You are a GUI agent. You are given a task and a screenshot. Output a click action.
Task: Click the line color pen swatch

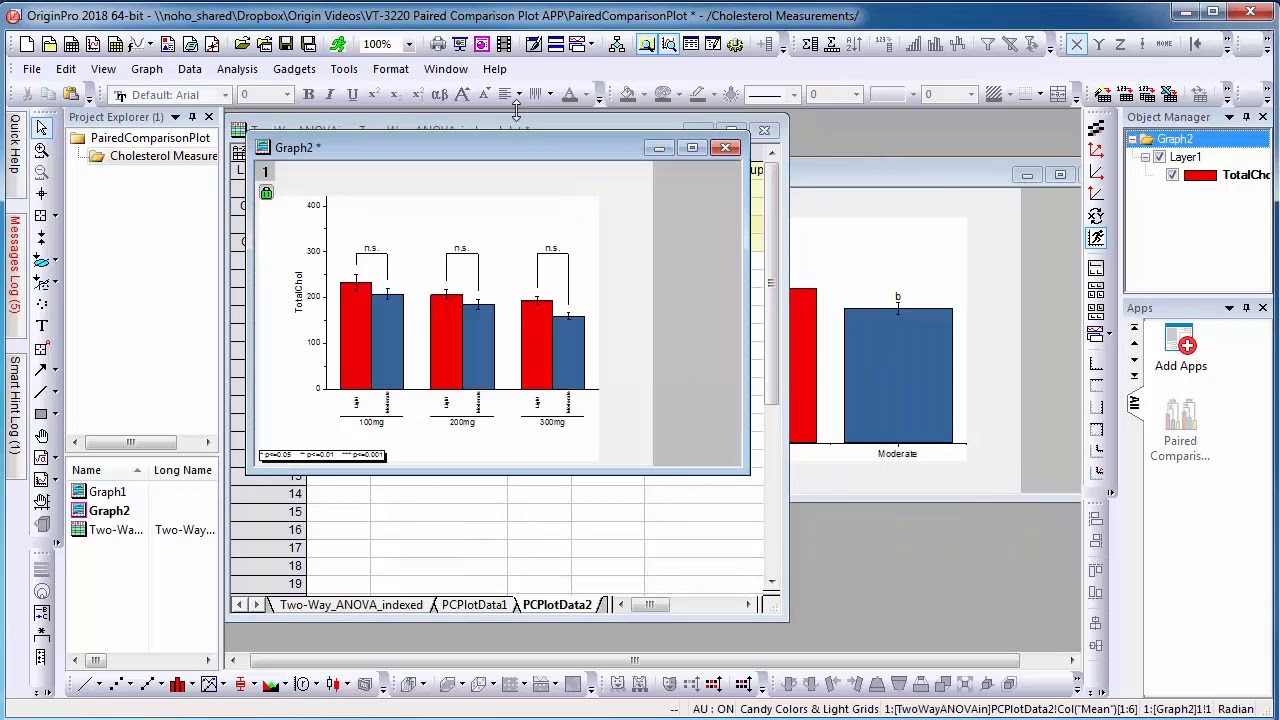click(697, 95)
